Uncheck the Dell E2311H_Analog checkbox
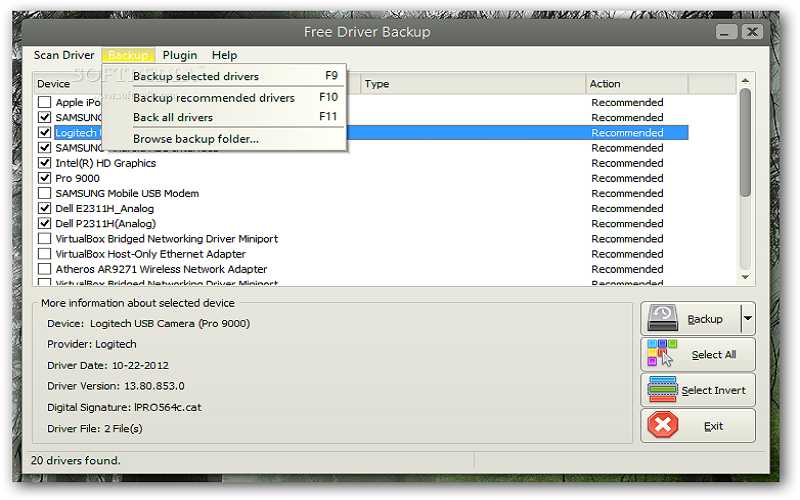The image size is (800, 500). coord(44,208)
